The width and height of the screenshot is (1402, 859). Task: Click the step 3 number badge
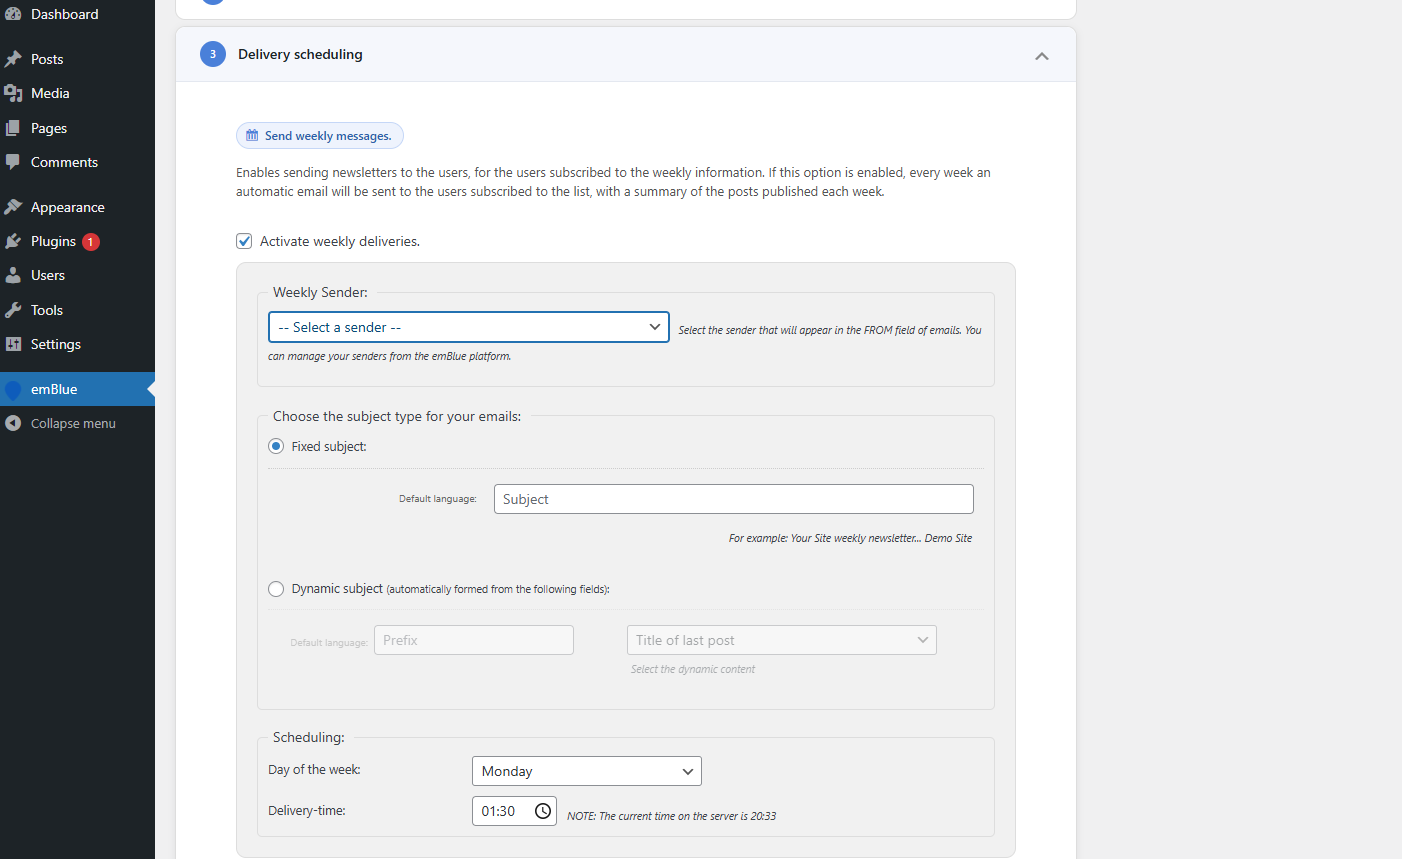click(212, 54)
